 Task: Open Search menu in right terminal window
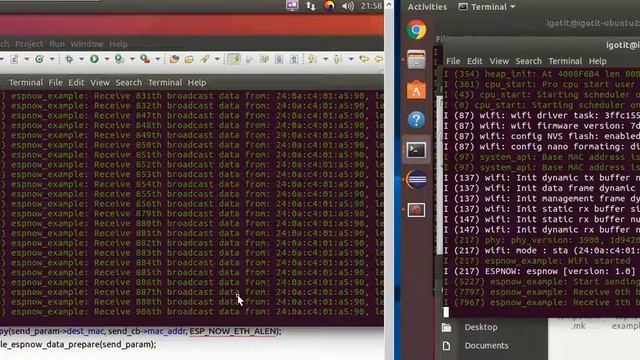click(x=528, y=61)
